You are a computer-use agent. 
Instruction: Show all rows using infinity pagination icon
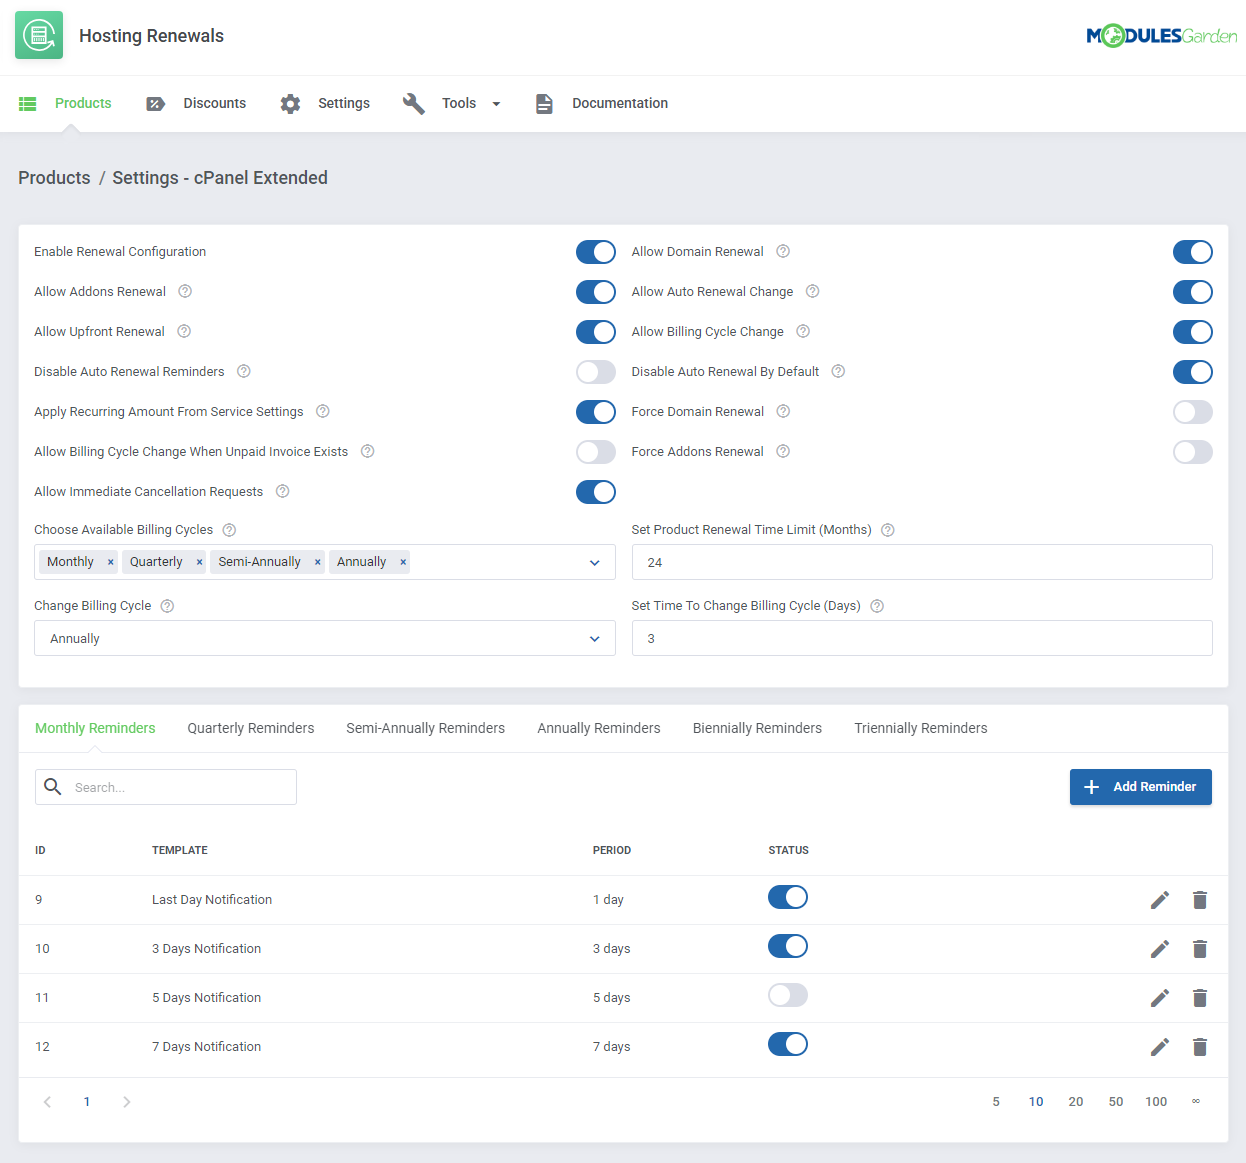1195,1101
